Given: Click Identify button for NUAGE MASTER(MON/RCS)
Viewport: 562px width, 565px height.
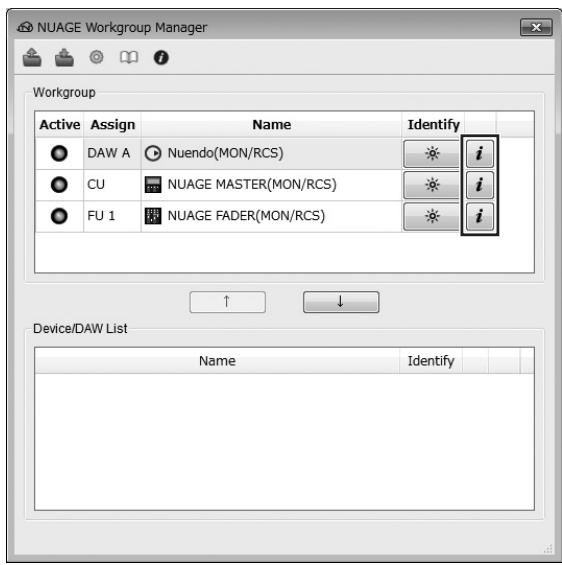Looking at the screenshot, I should coord(432,185).
